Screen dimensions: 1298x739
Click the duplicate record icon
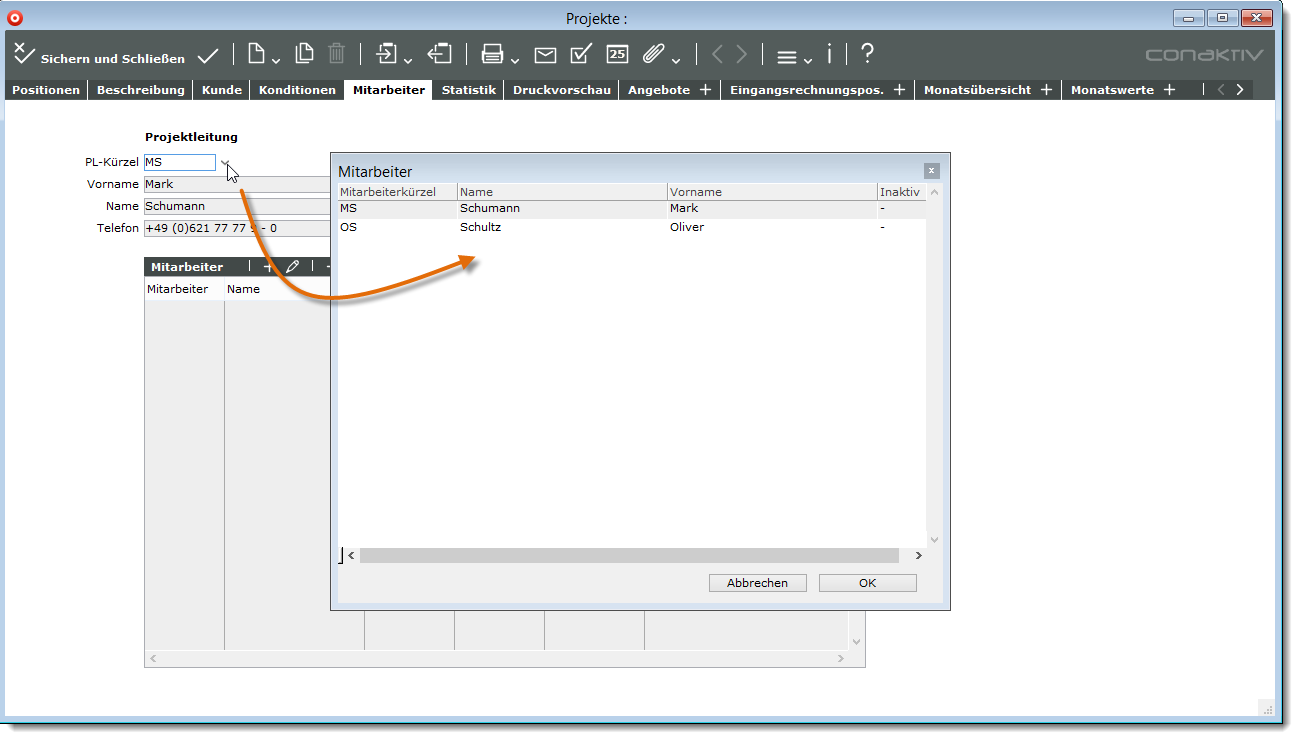point(304,54)
